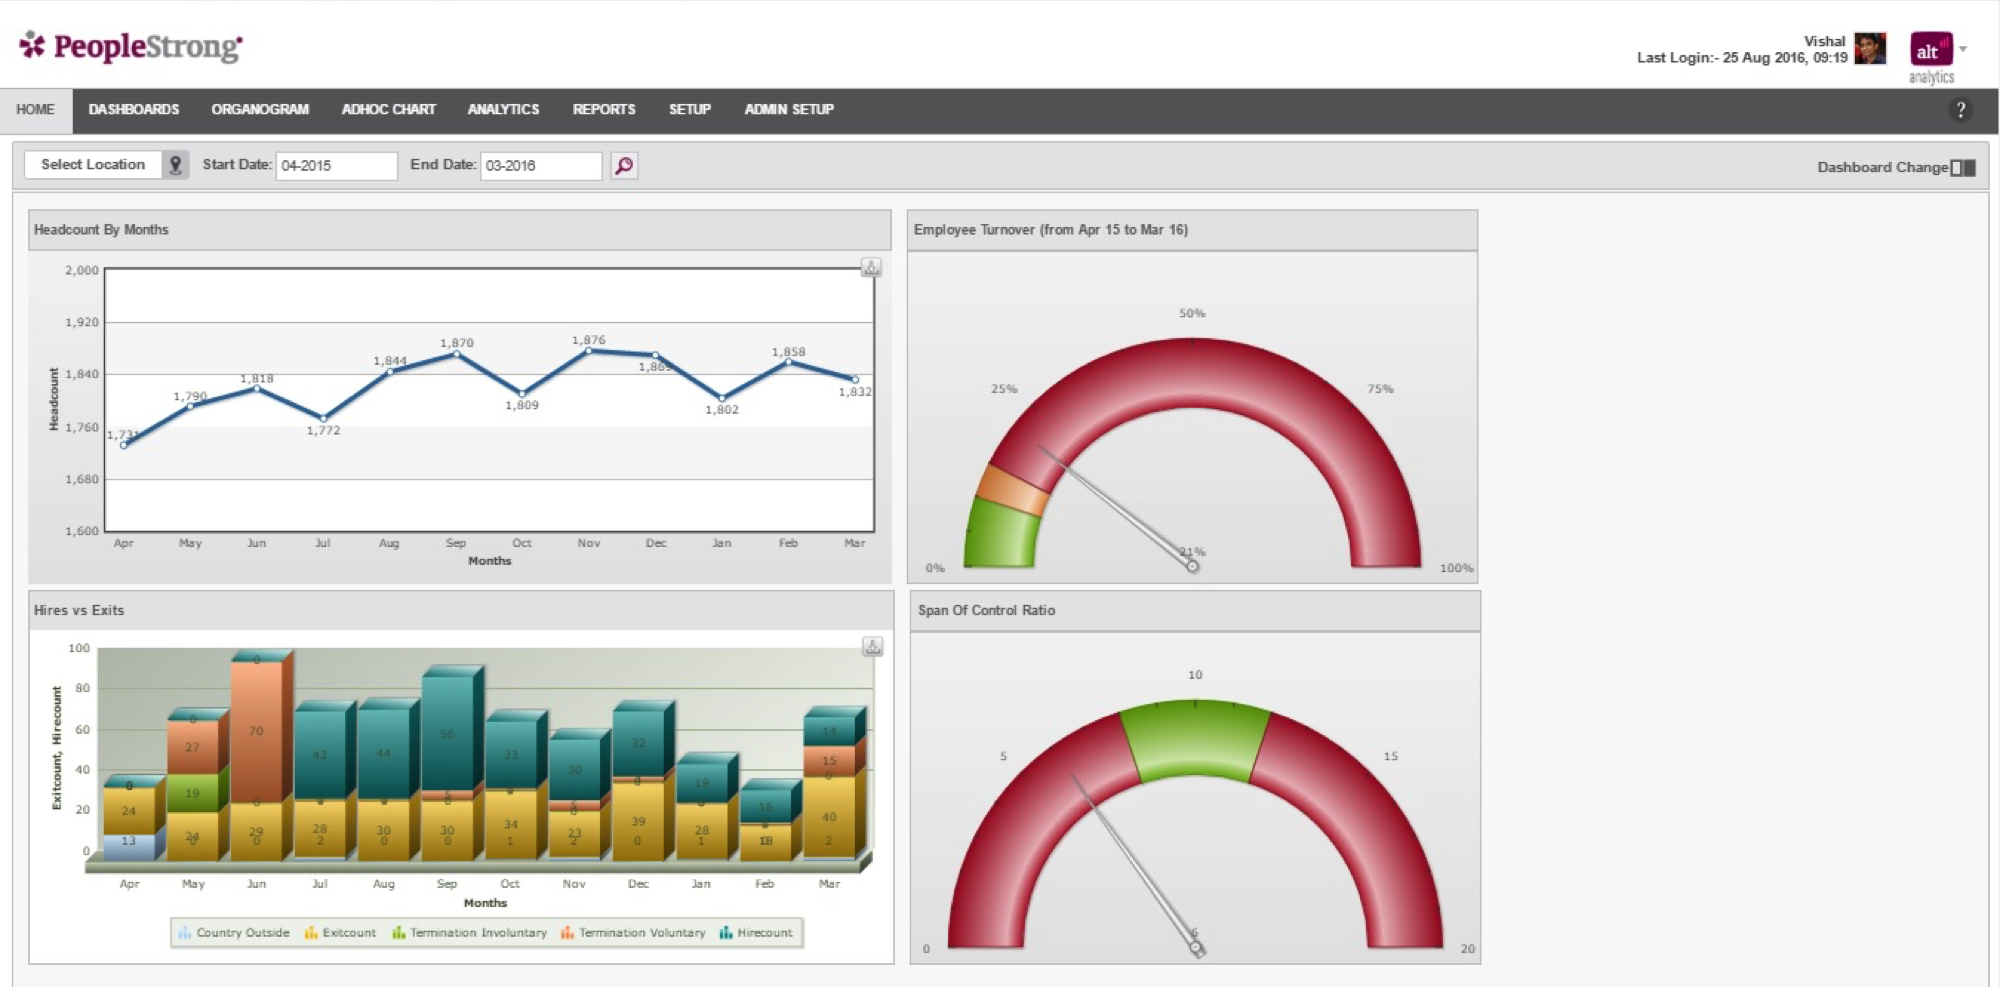Toggle Termination Voluntary legend entry
The height and width of the screenshot is (988, 2000).
(633, 933)
